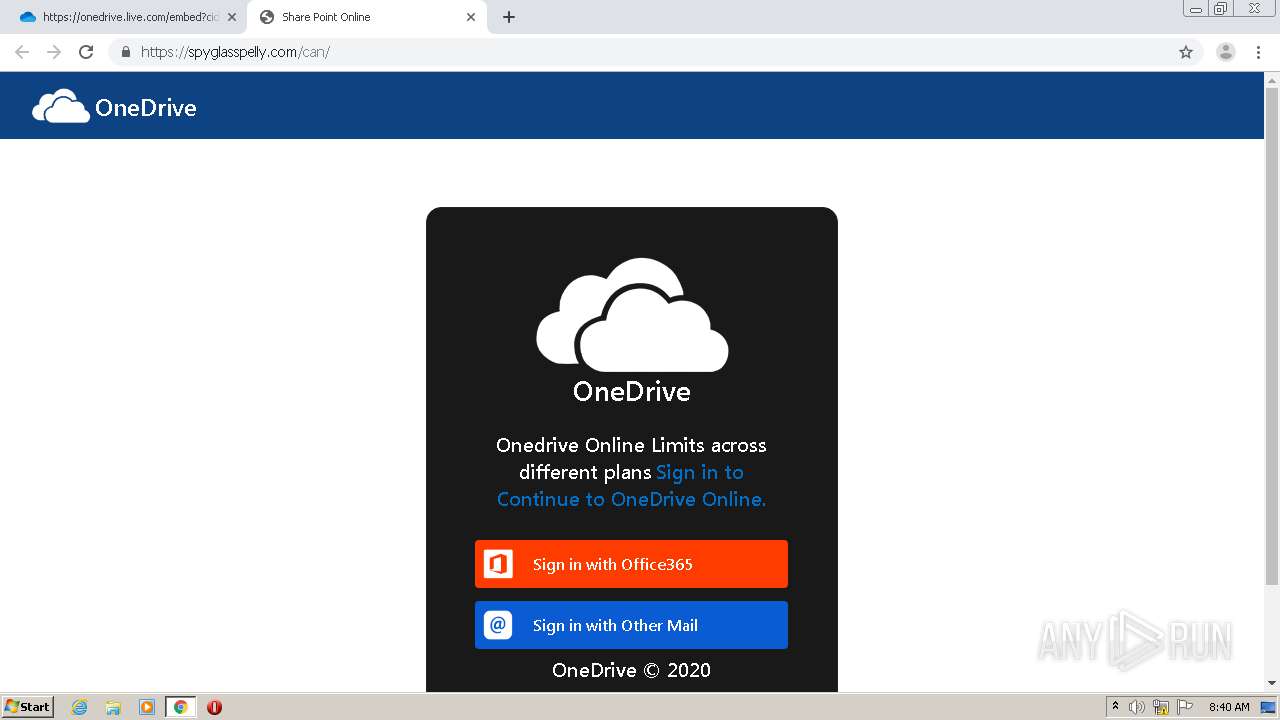Open the Windows Start menu
This screenshot has width=1280, height=720.
coord(28,706)
